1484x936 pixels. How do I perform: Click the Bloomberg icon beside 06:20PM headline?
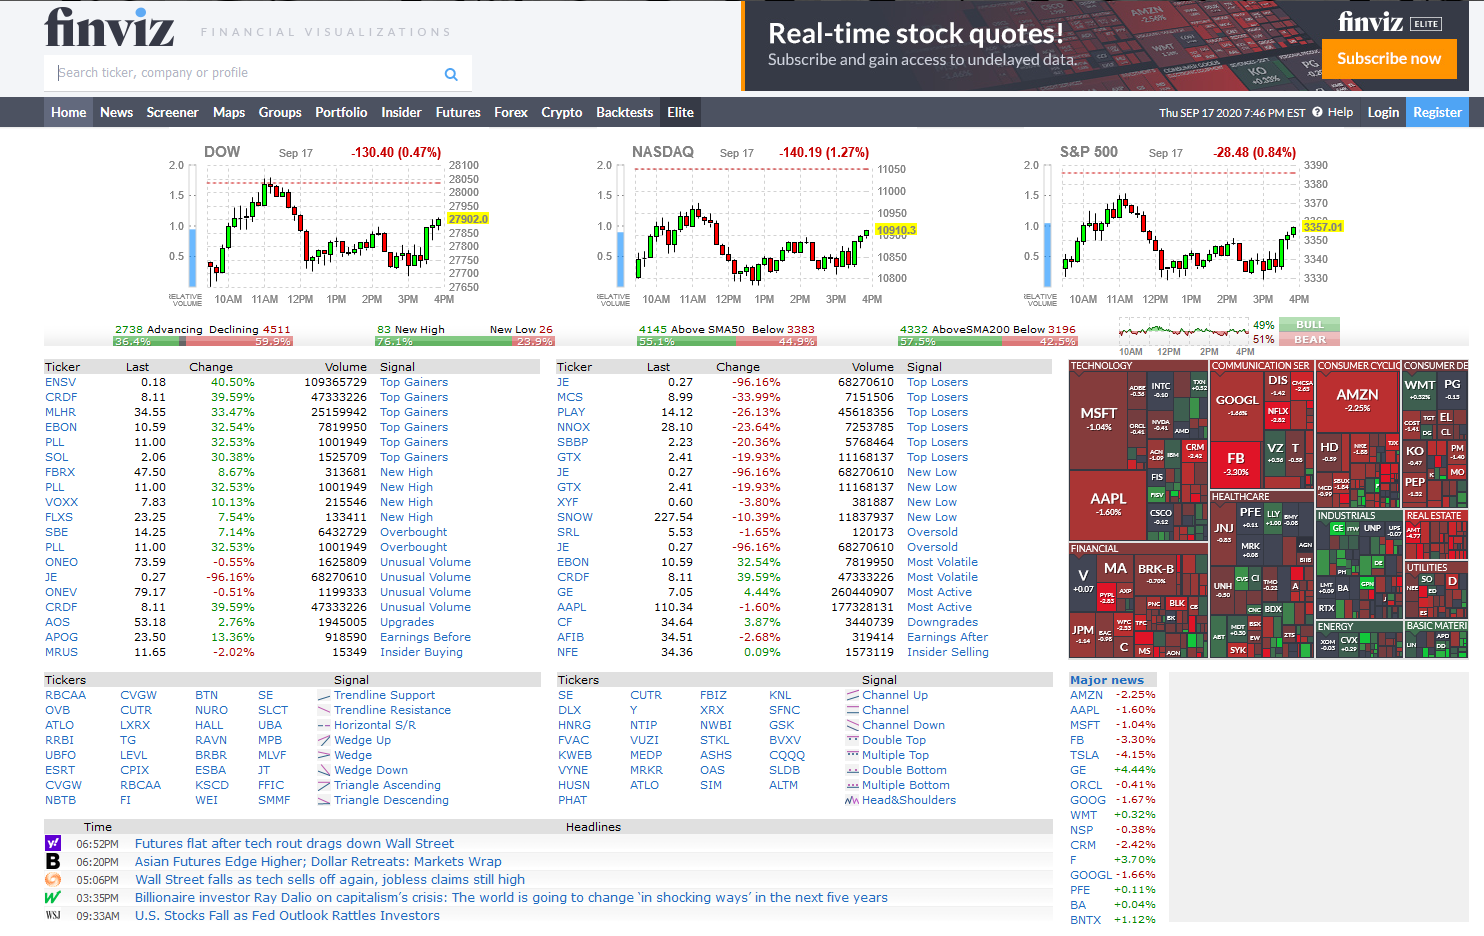coord(53,861)
